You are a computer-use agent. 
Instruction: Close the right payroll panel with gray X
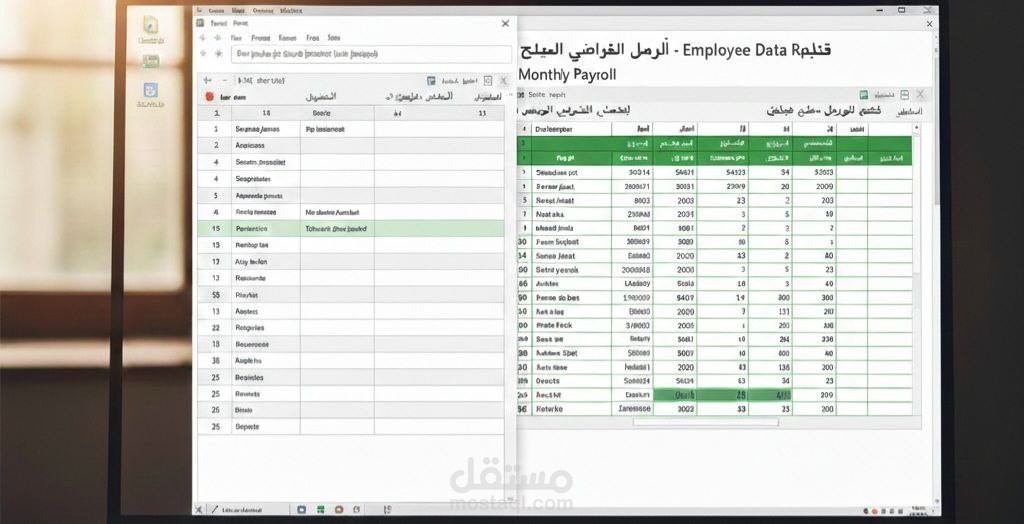tap(920, 95)
